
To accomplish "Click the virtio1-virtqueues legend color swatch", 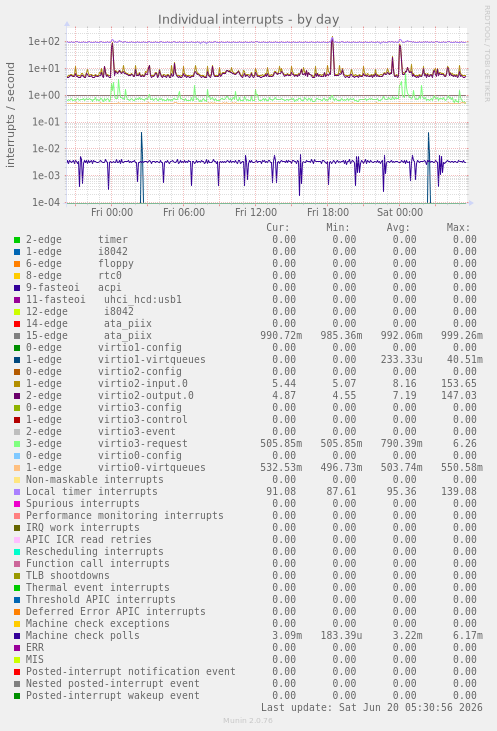I will (x=17, y=360).
